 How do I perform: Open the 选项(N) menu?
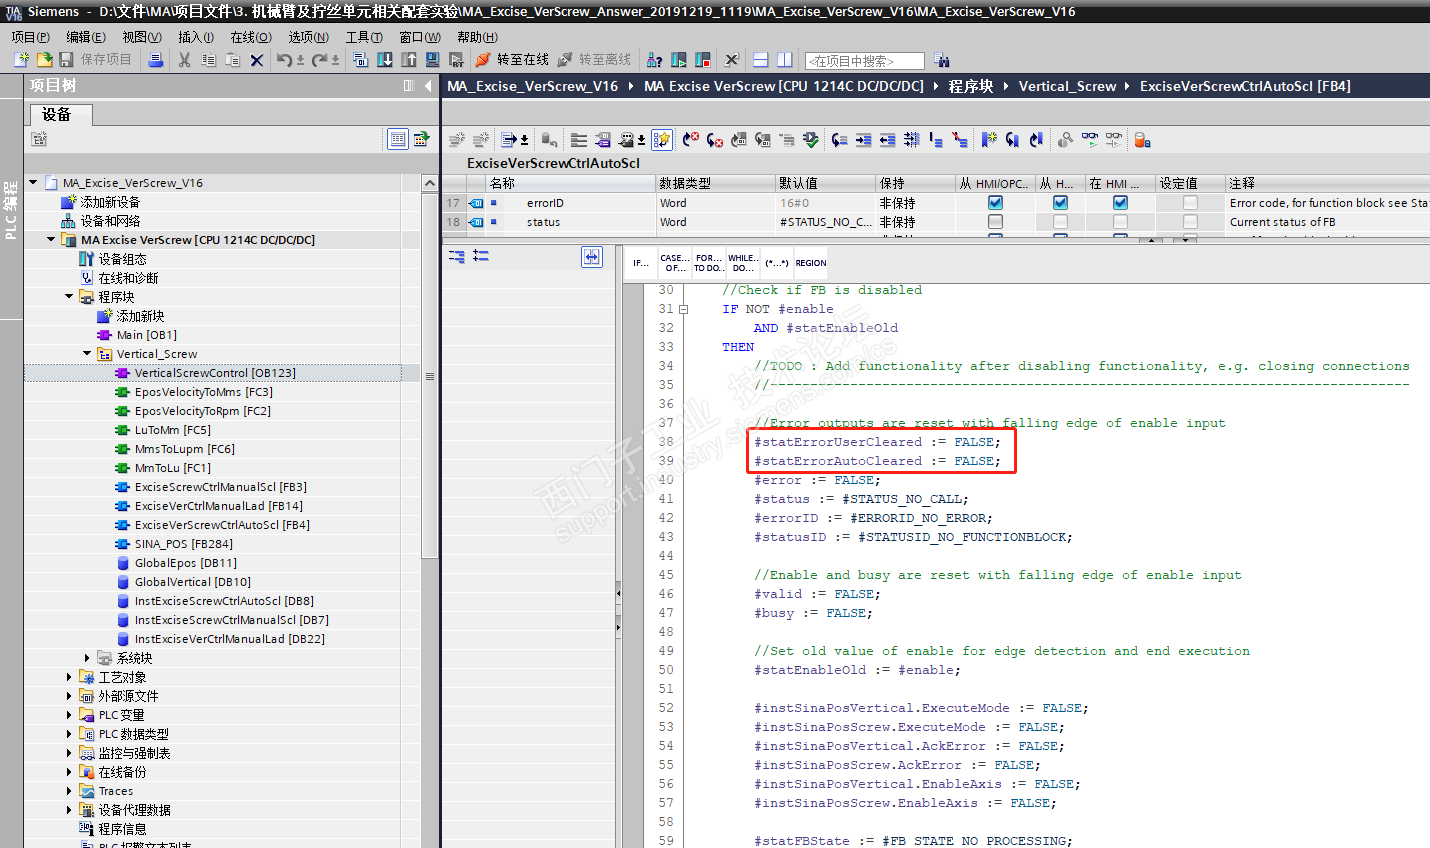(x=308, y=37)
